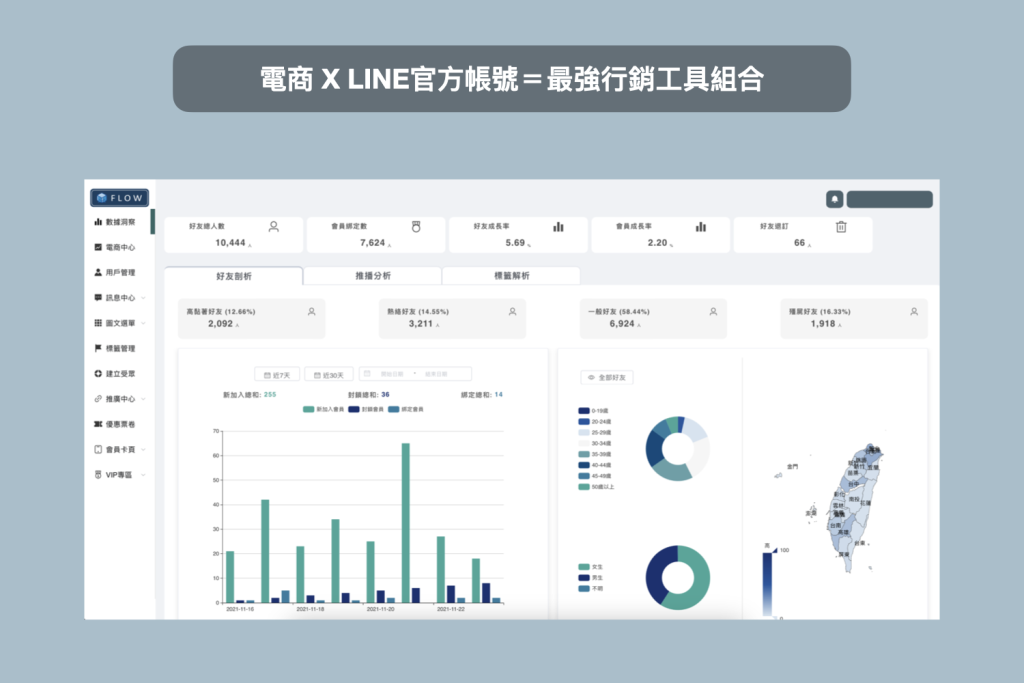
Task: Open 擴展好友 (16.33%) card
Action: (854, 318)
